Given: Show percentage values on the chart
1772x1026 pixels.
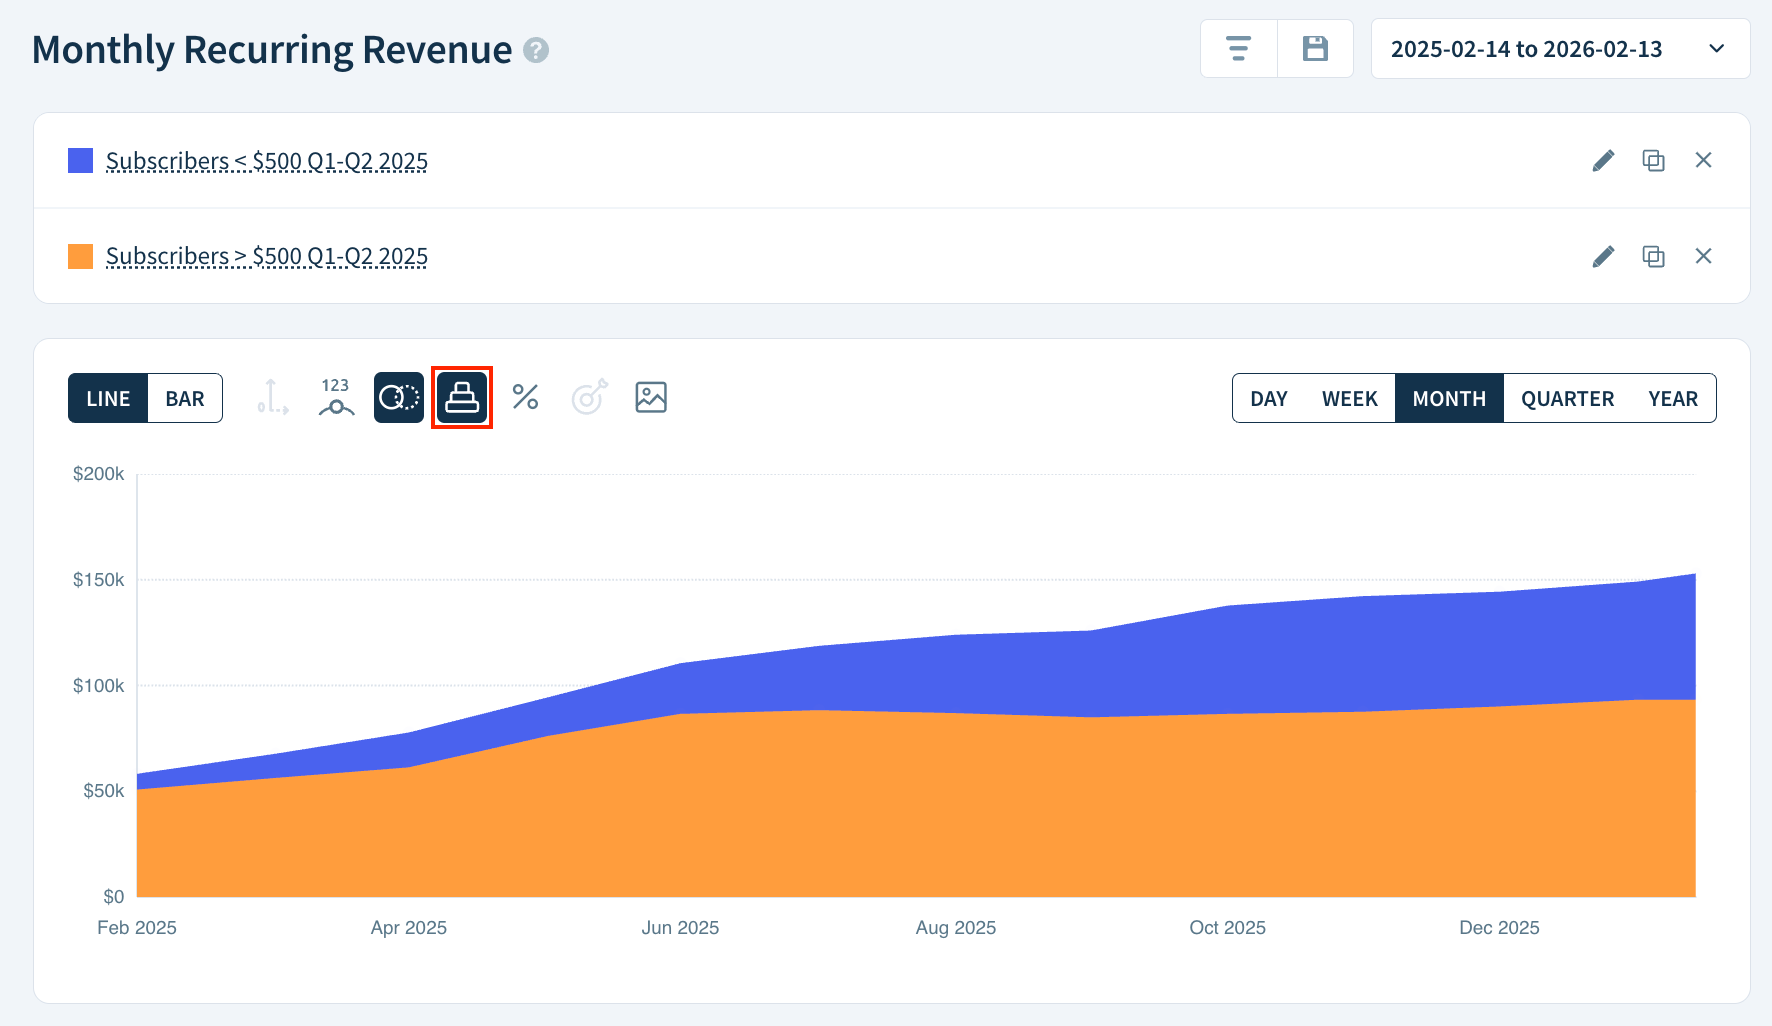Looking at the screenshot, I should (x=525, y=397).
